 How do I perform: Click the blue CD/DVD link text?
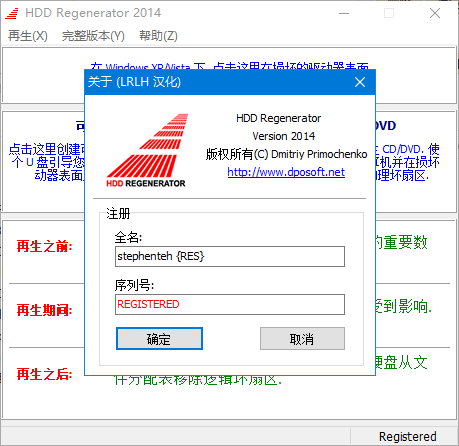pos(408,162)
